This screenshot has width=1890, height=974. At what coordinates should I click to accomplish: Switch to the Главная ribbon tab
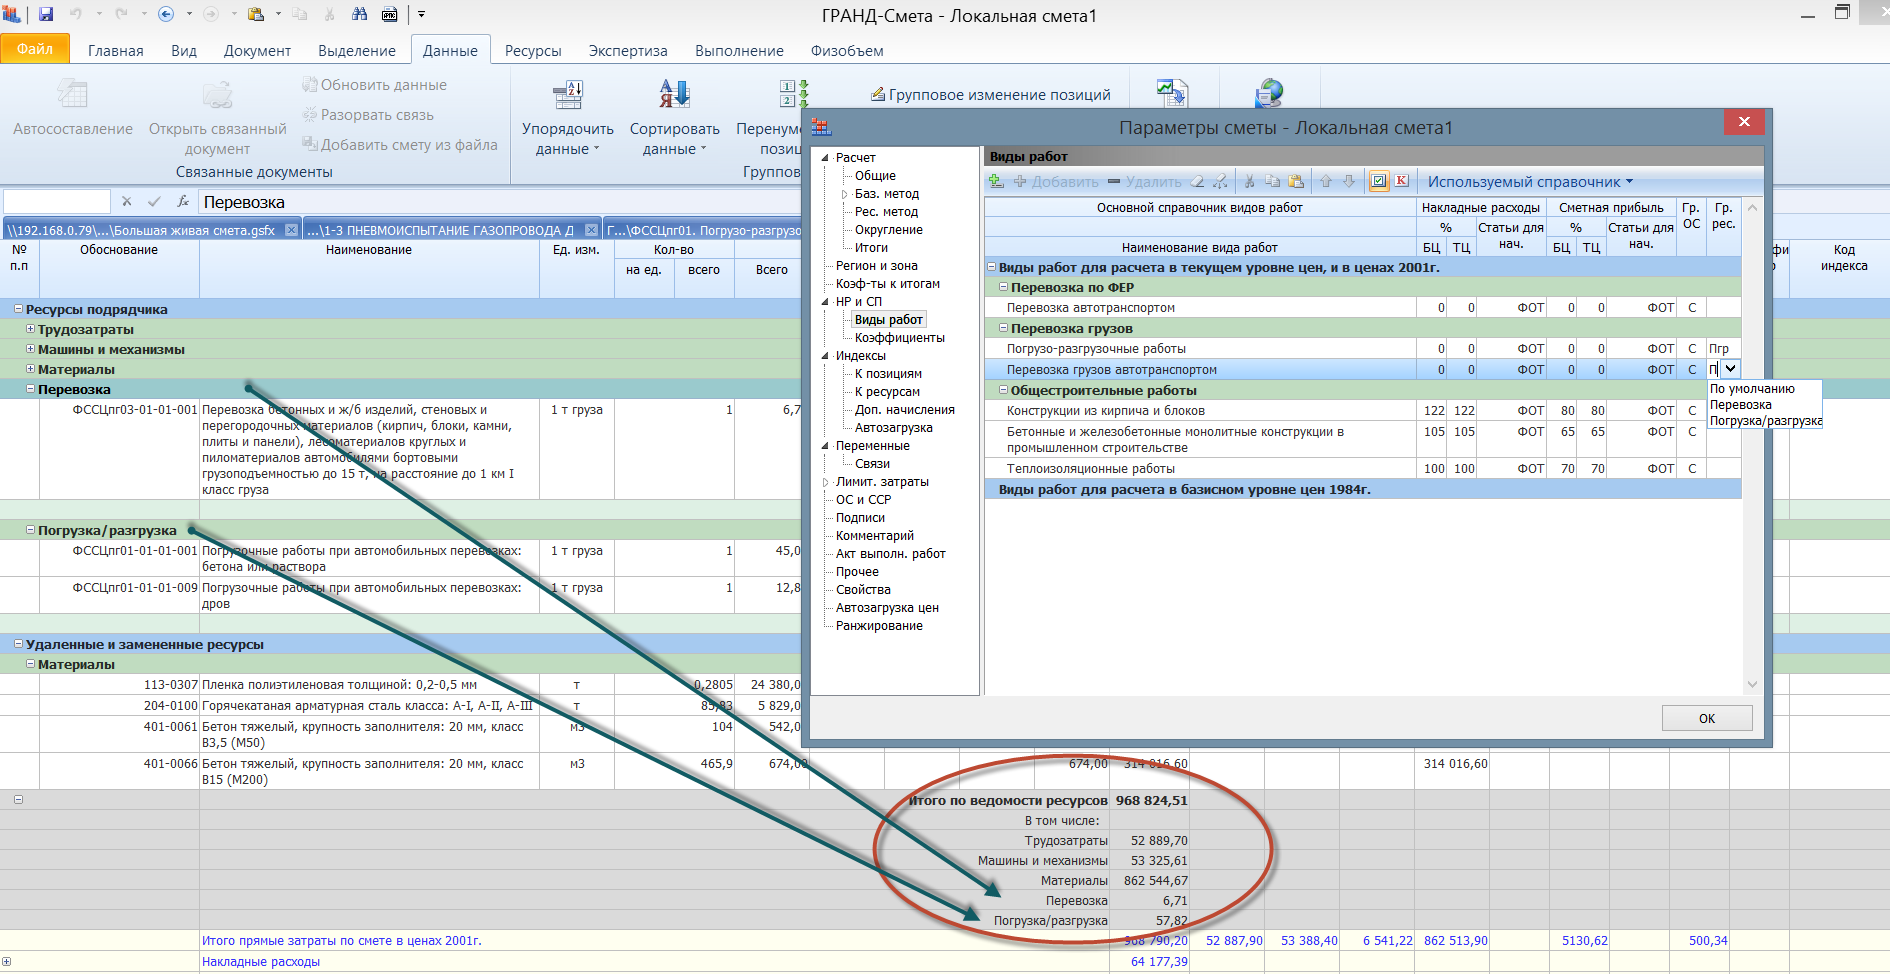[116, 50]
